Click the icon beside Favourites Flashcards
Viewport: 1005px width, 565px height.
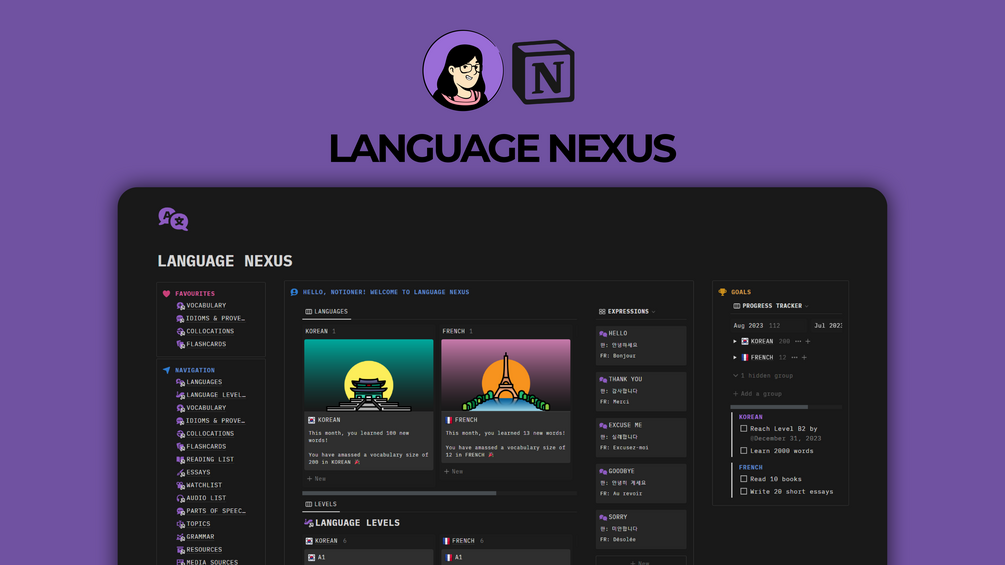[180, 345]
